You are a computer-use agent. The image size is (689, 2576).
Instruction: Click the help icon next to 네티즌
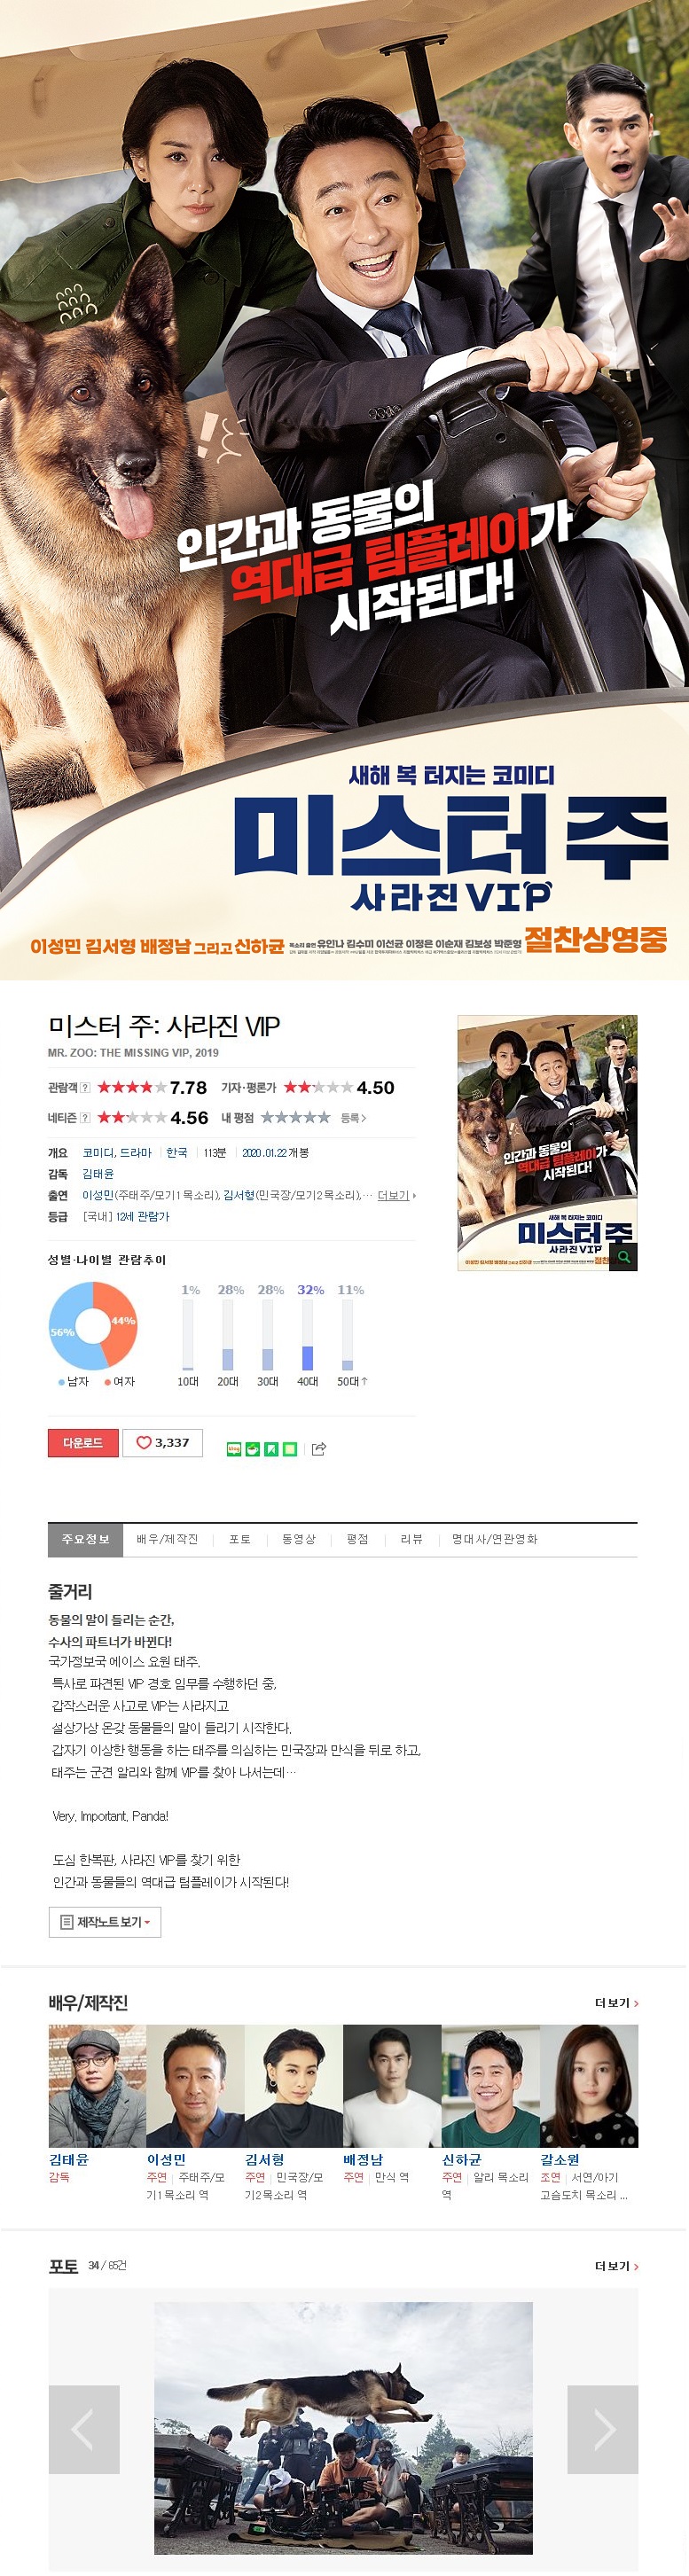[85, 1117]
